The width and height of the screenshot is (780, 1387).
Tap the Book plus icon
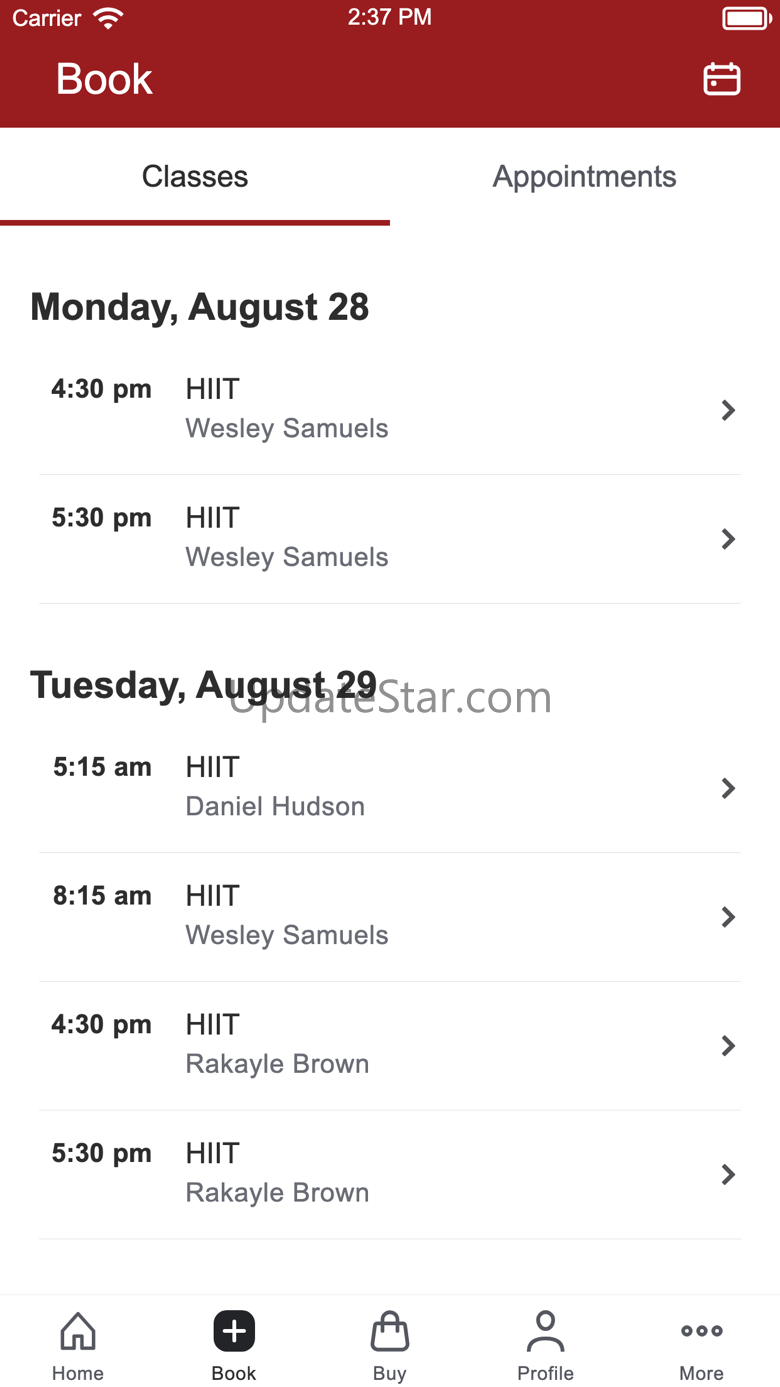[234, 1331]
